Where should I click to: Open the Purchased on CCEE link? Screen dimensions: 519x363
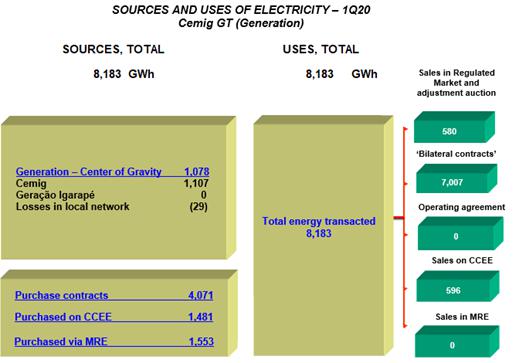pyautogui.click(x=114, y=317)
